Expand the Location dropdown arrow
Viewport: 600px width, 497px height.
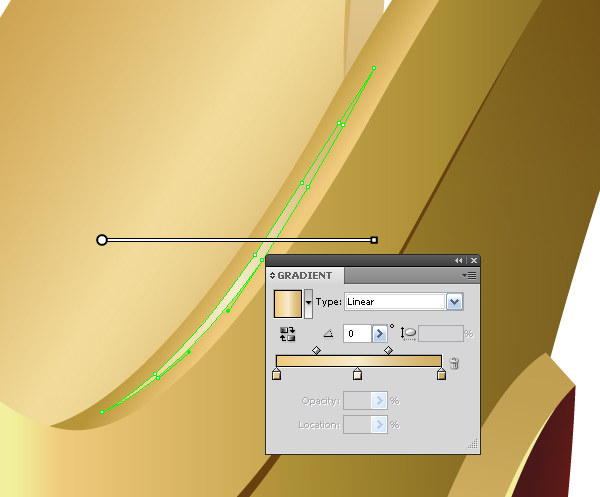(379, 425)
